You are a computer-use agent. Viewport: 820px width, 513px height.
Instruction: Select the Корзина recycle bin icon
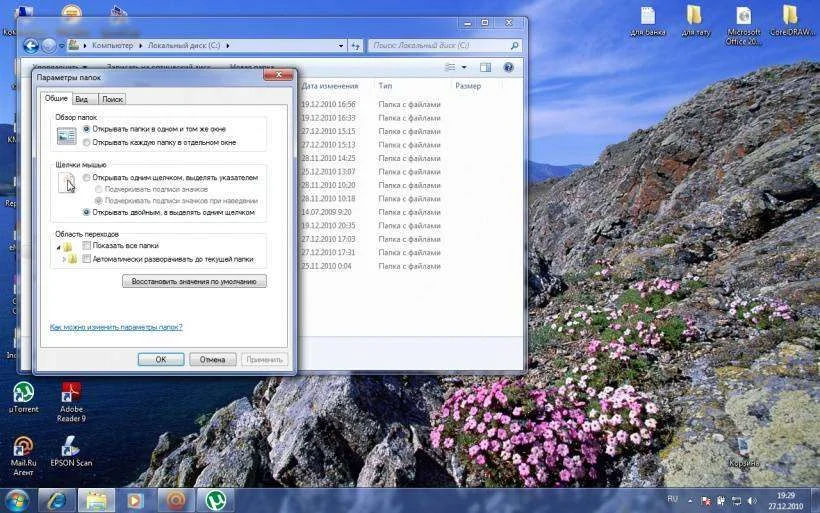point(744,452)
